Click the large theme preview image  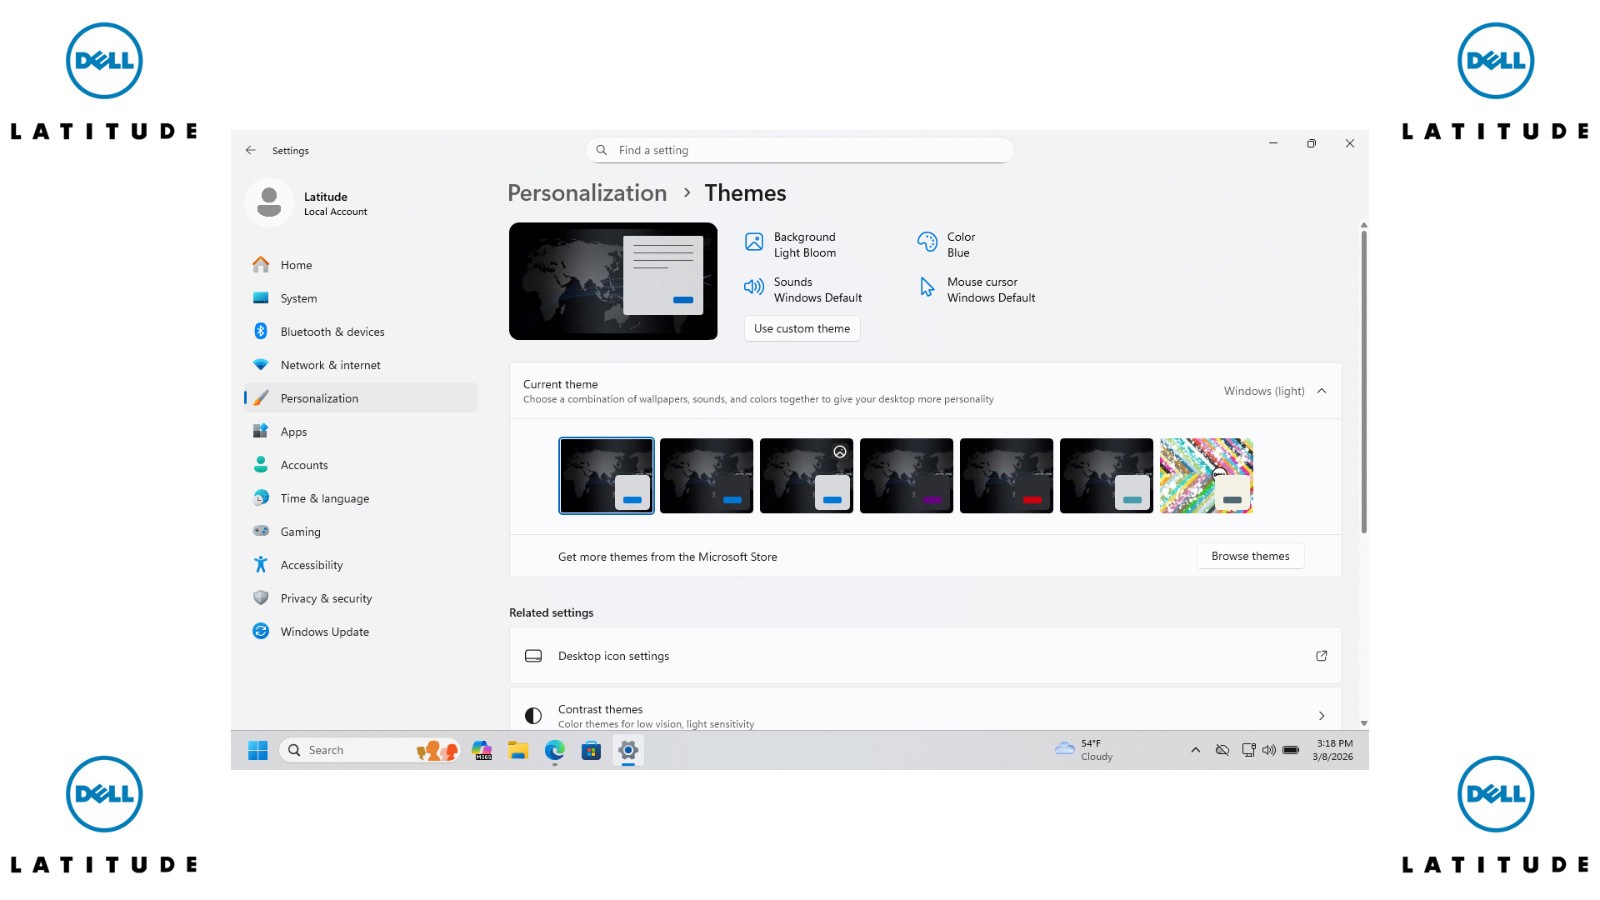click(613, 281)
